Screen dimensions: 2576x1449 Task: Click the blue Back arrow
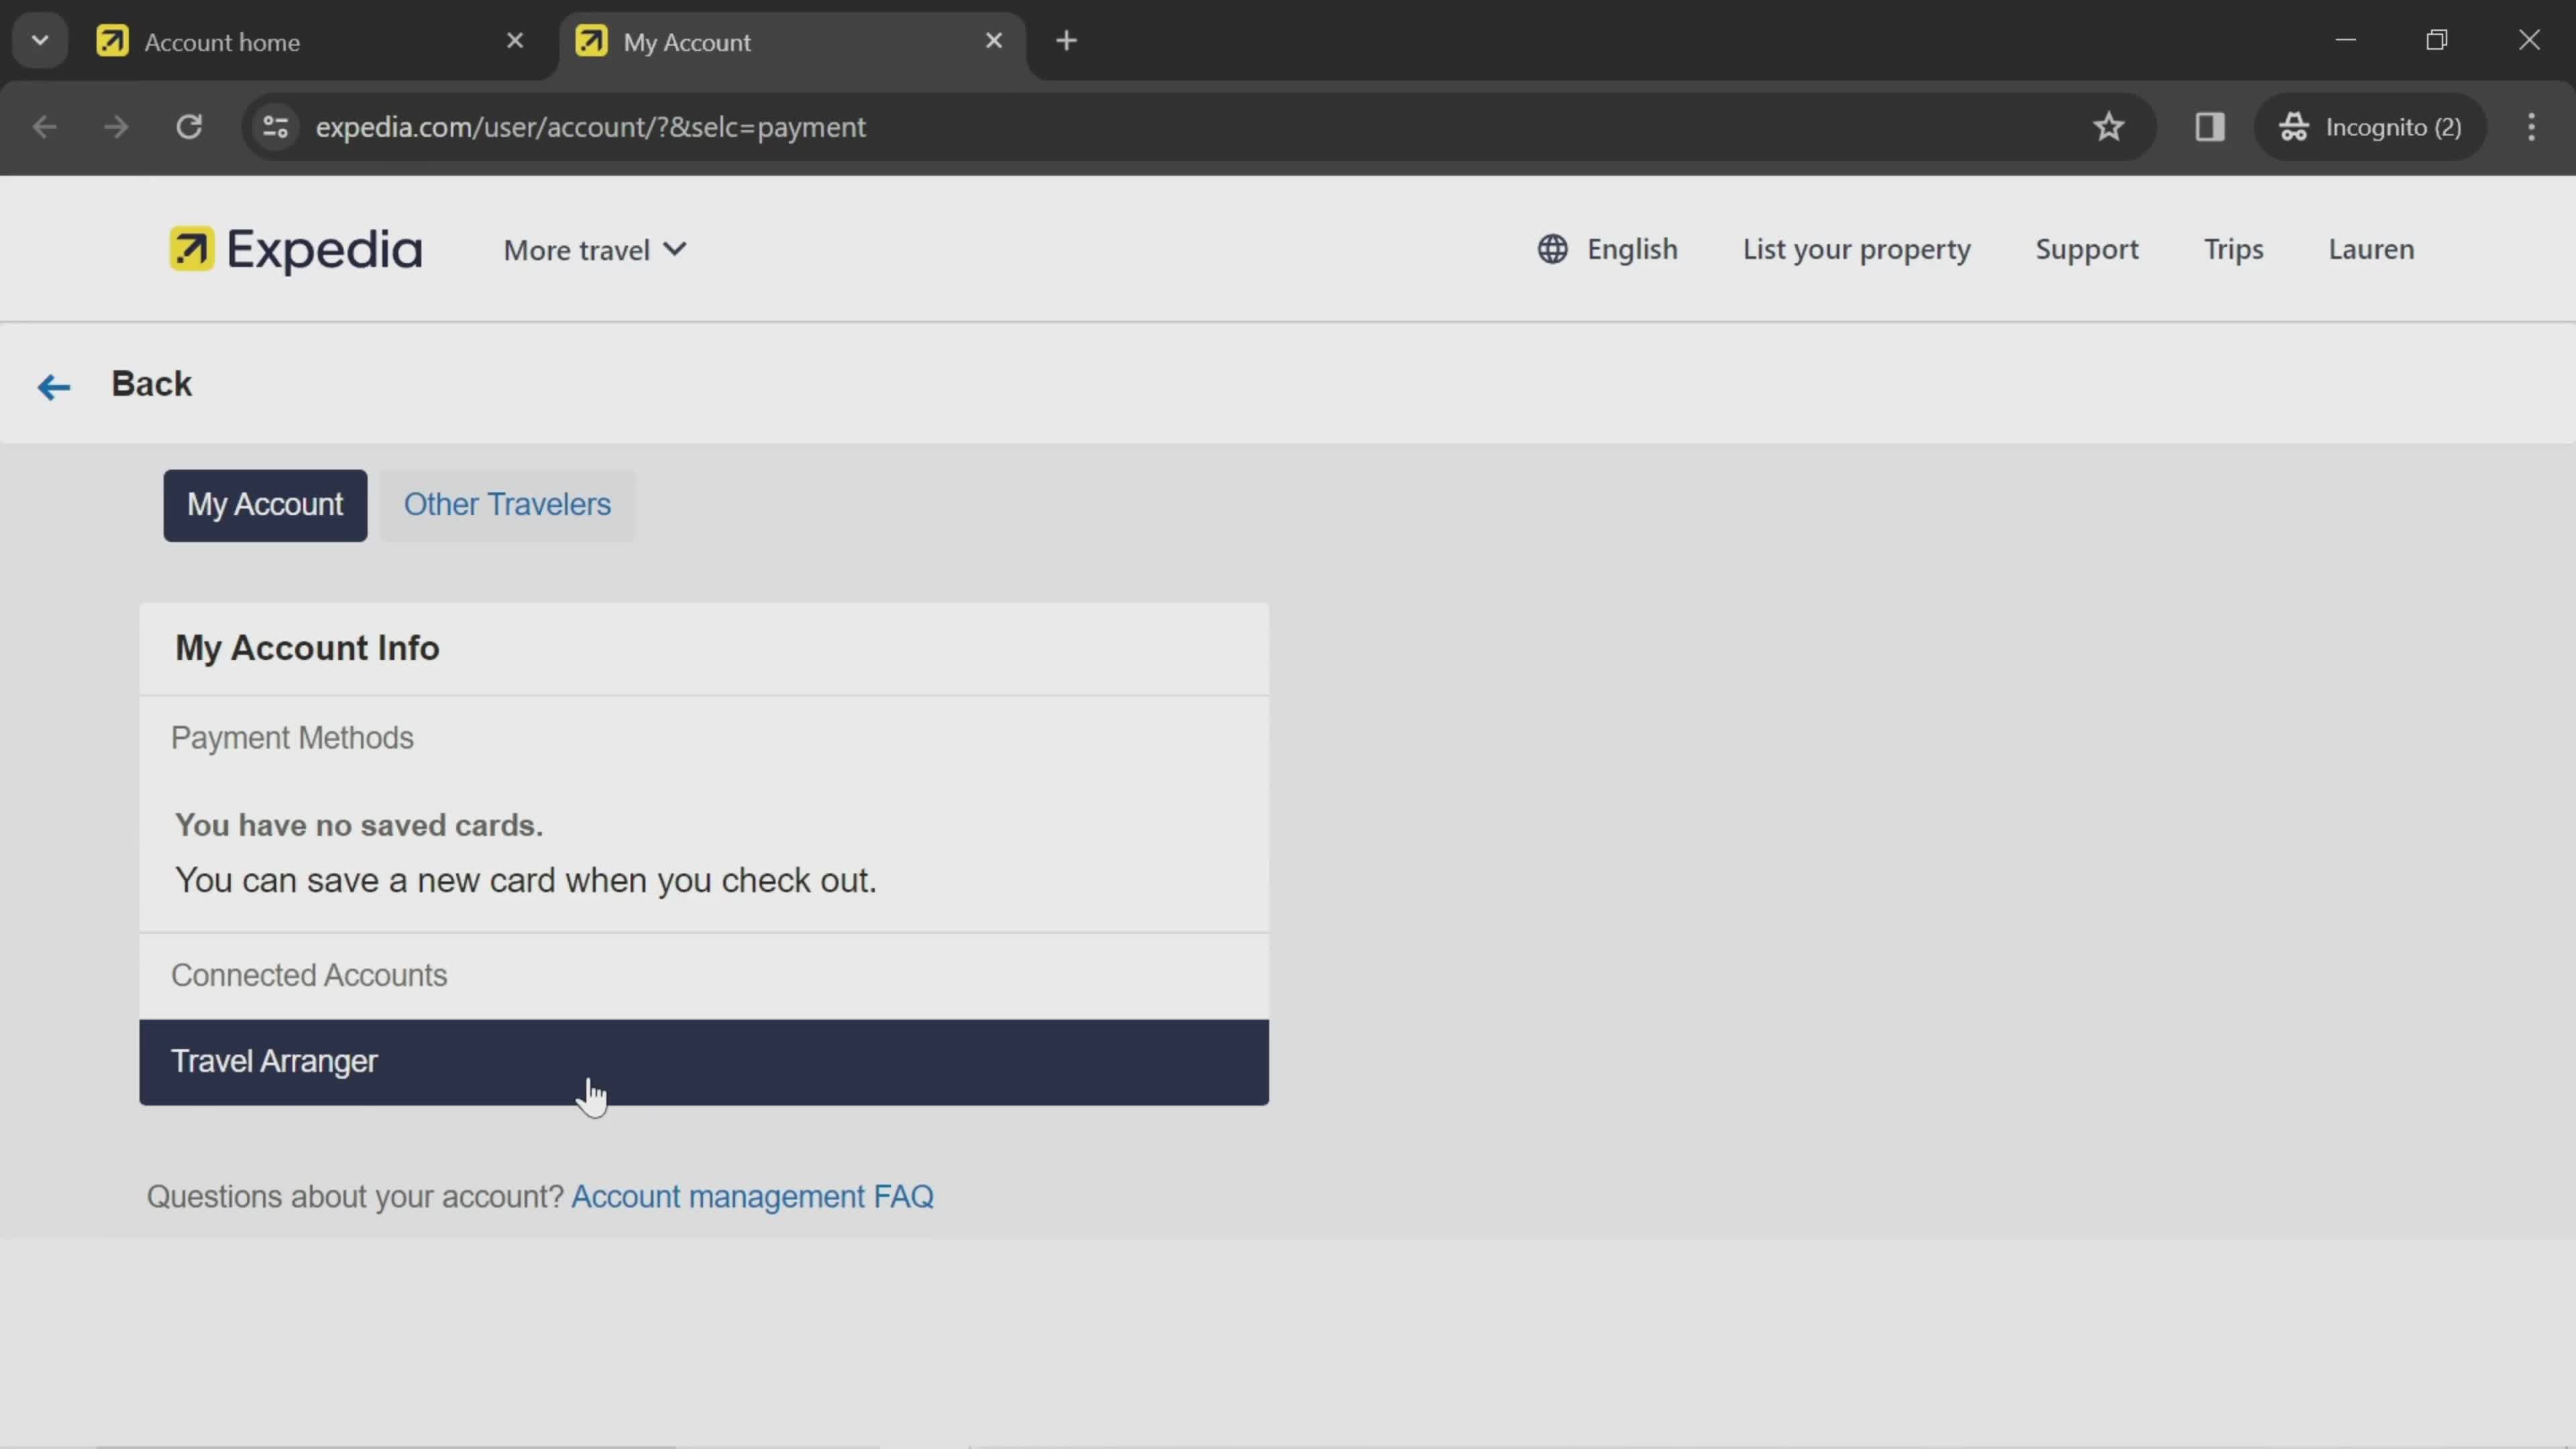54,386
